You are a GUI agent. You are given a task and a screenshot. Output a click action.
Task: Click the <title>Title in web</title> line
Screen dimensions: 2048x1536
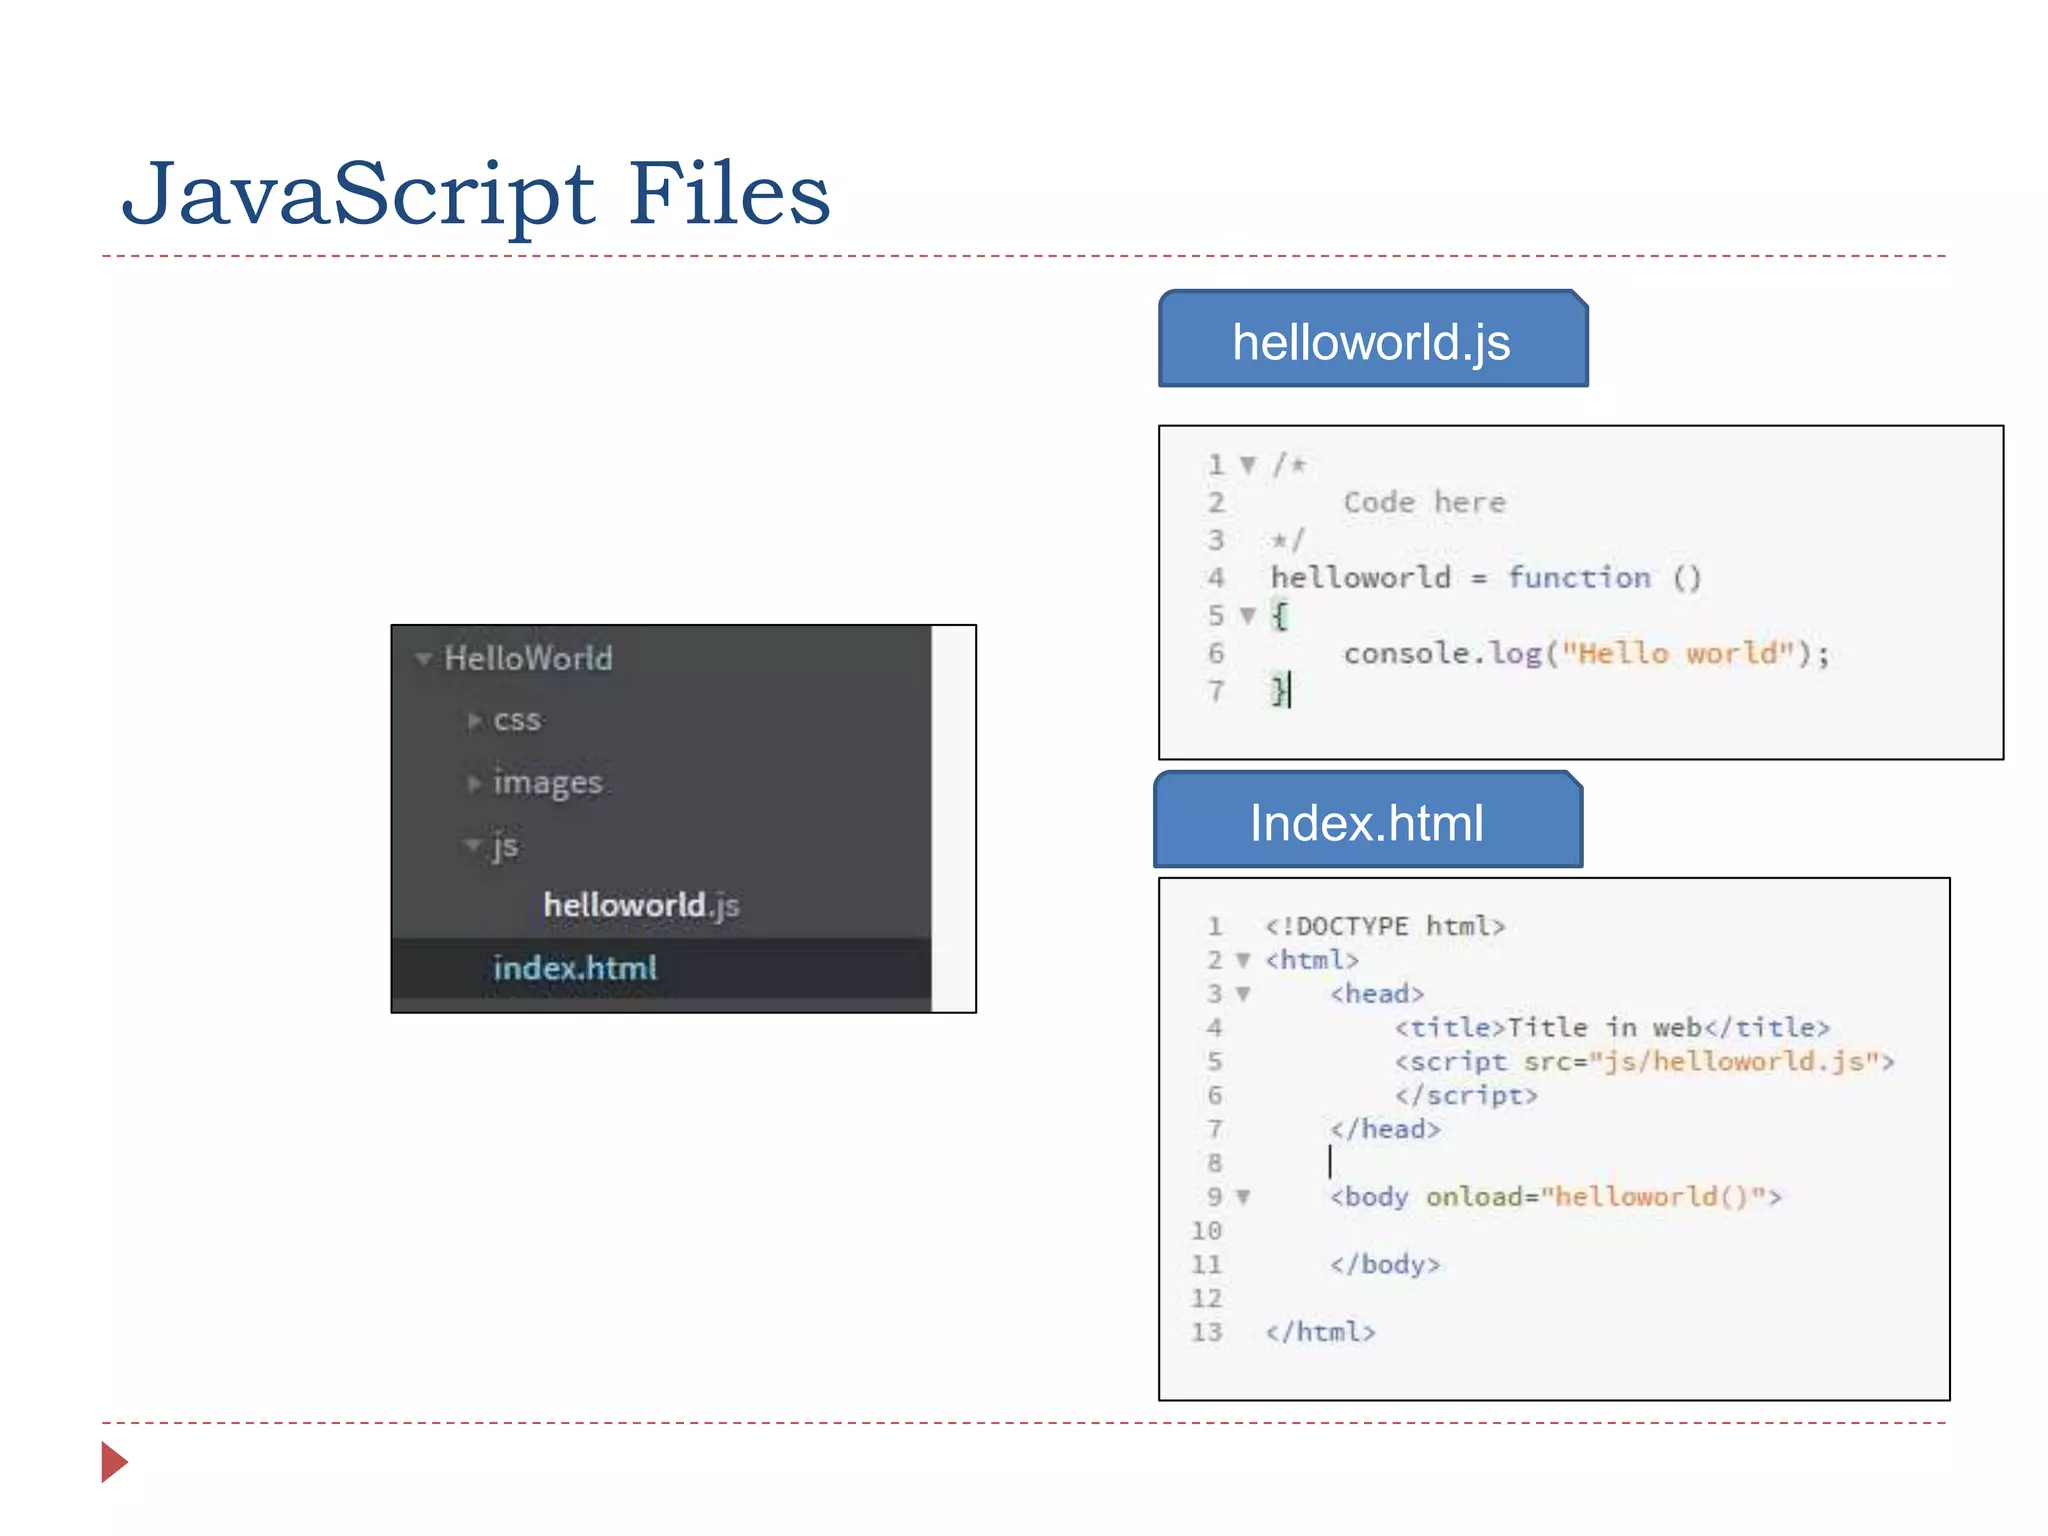click(x=1612, y=1028)
